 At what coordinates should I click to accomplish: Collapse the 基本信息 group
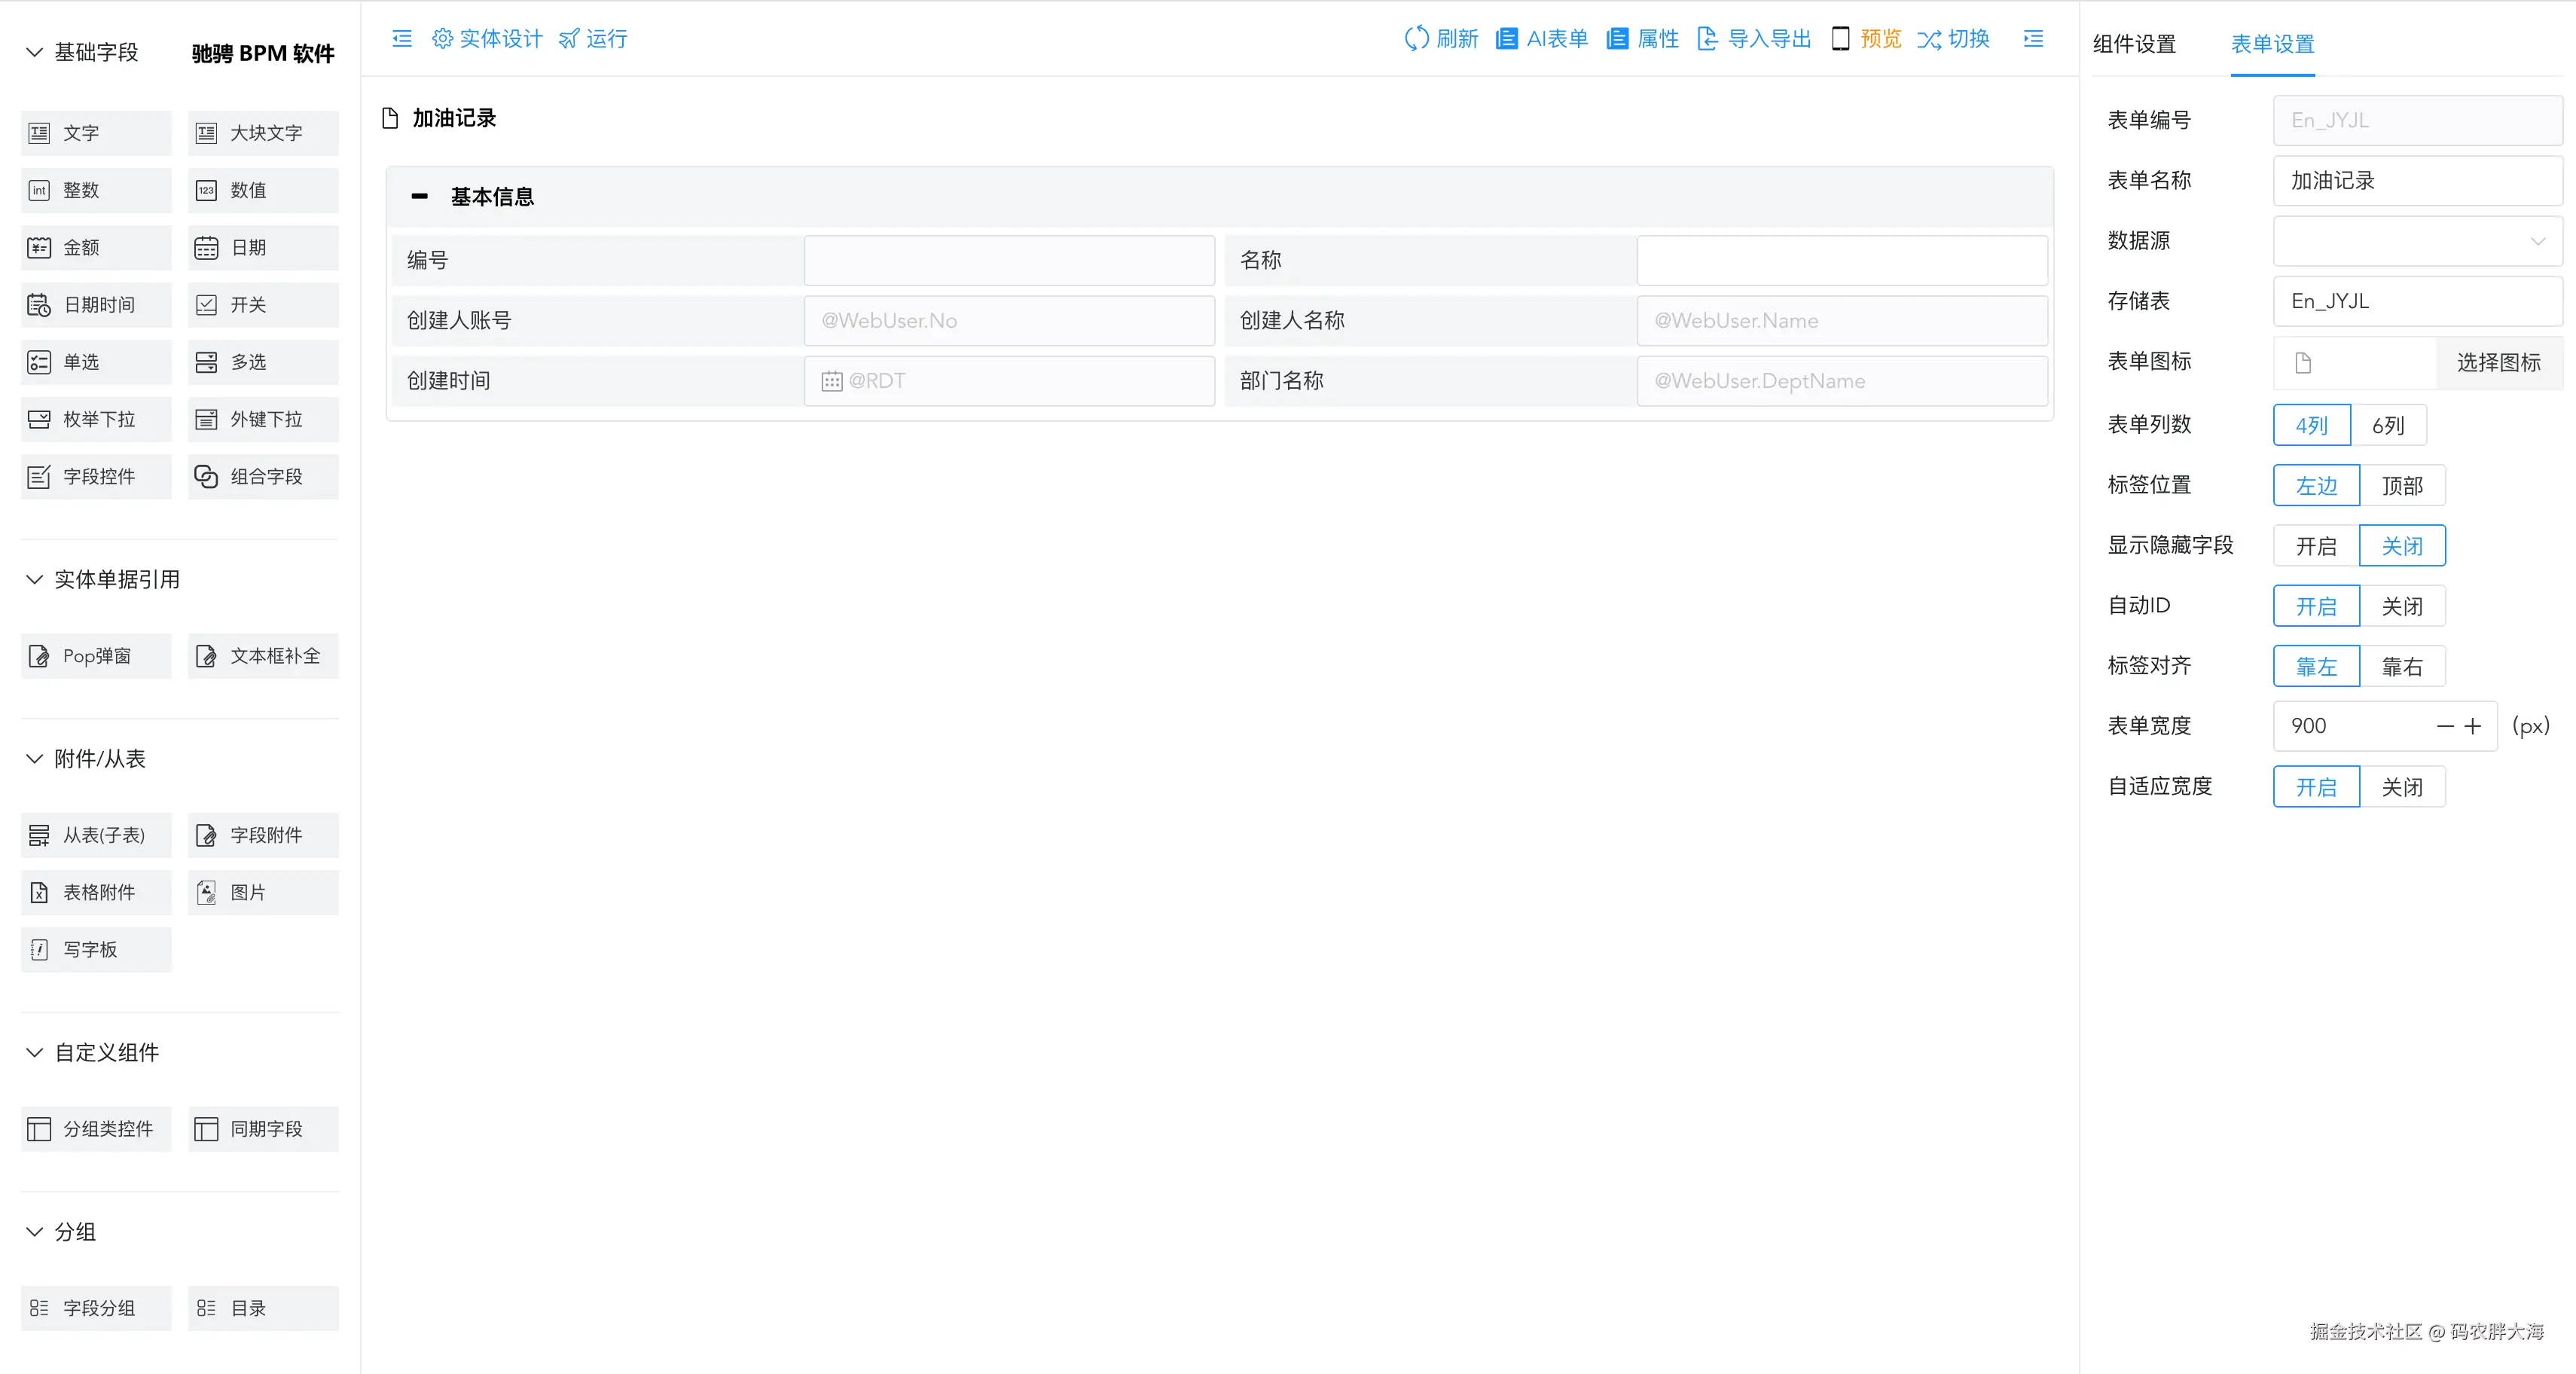[420, 196]
